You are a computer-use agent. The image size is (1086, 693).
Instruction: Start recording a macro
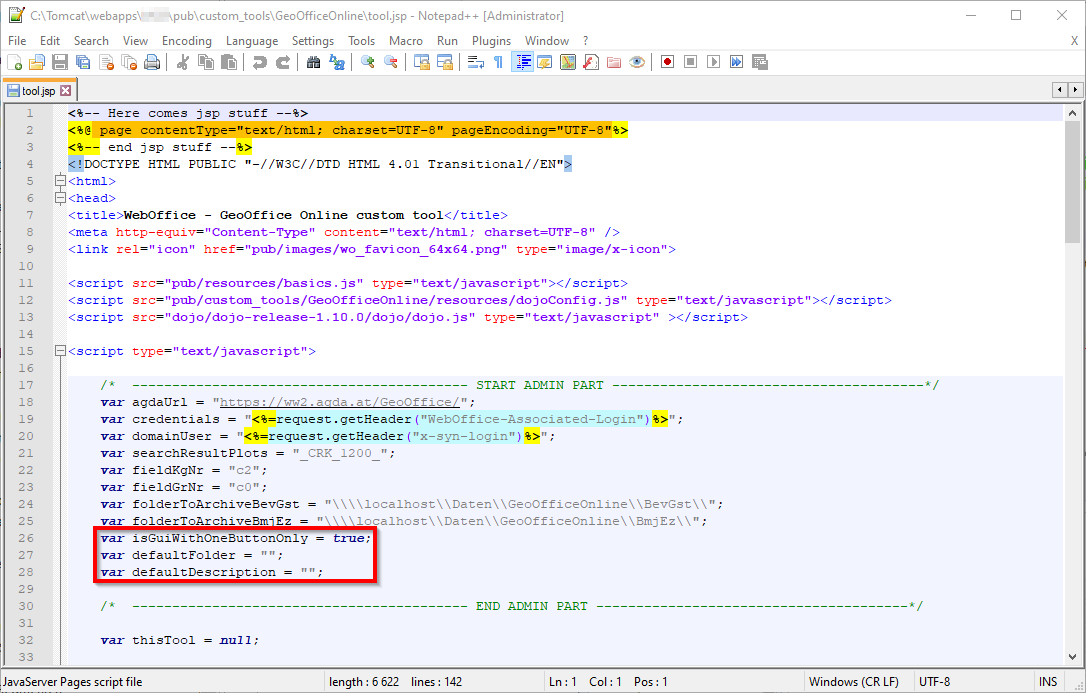(668, 61)
